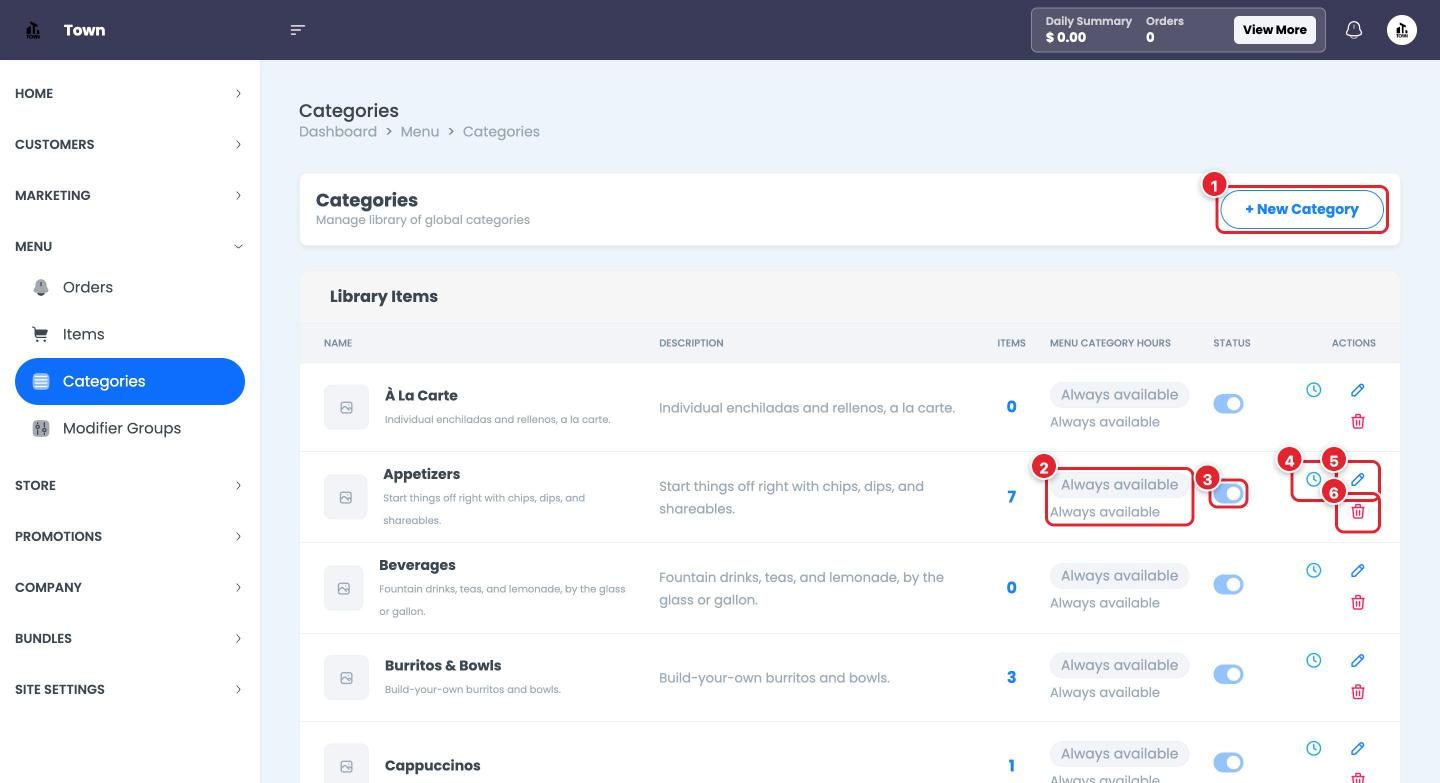Open Orders in the sidebar menu
The height and width of the screenshot is (783, 1440).
[x=130, y=287]
